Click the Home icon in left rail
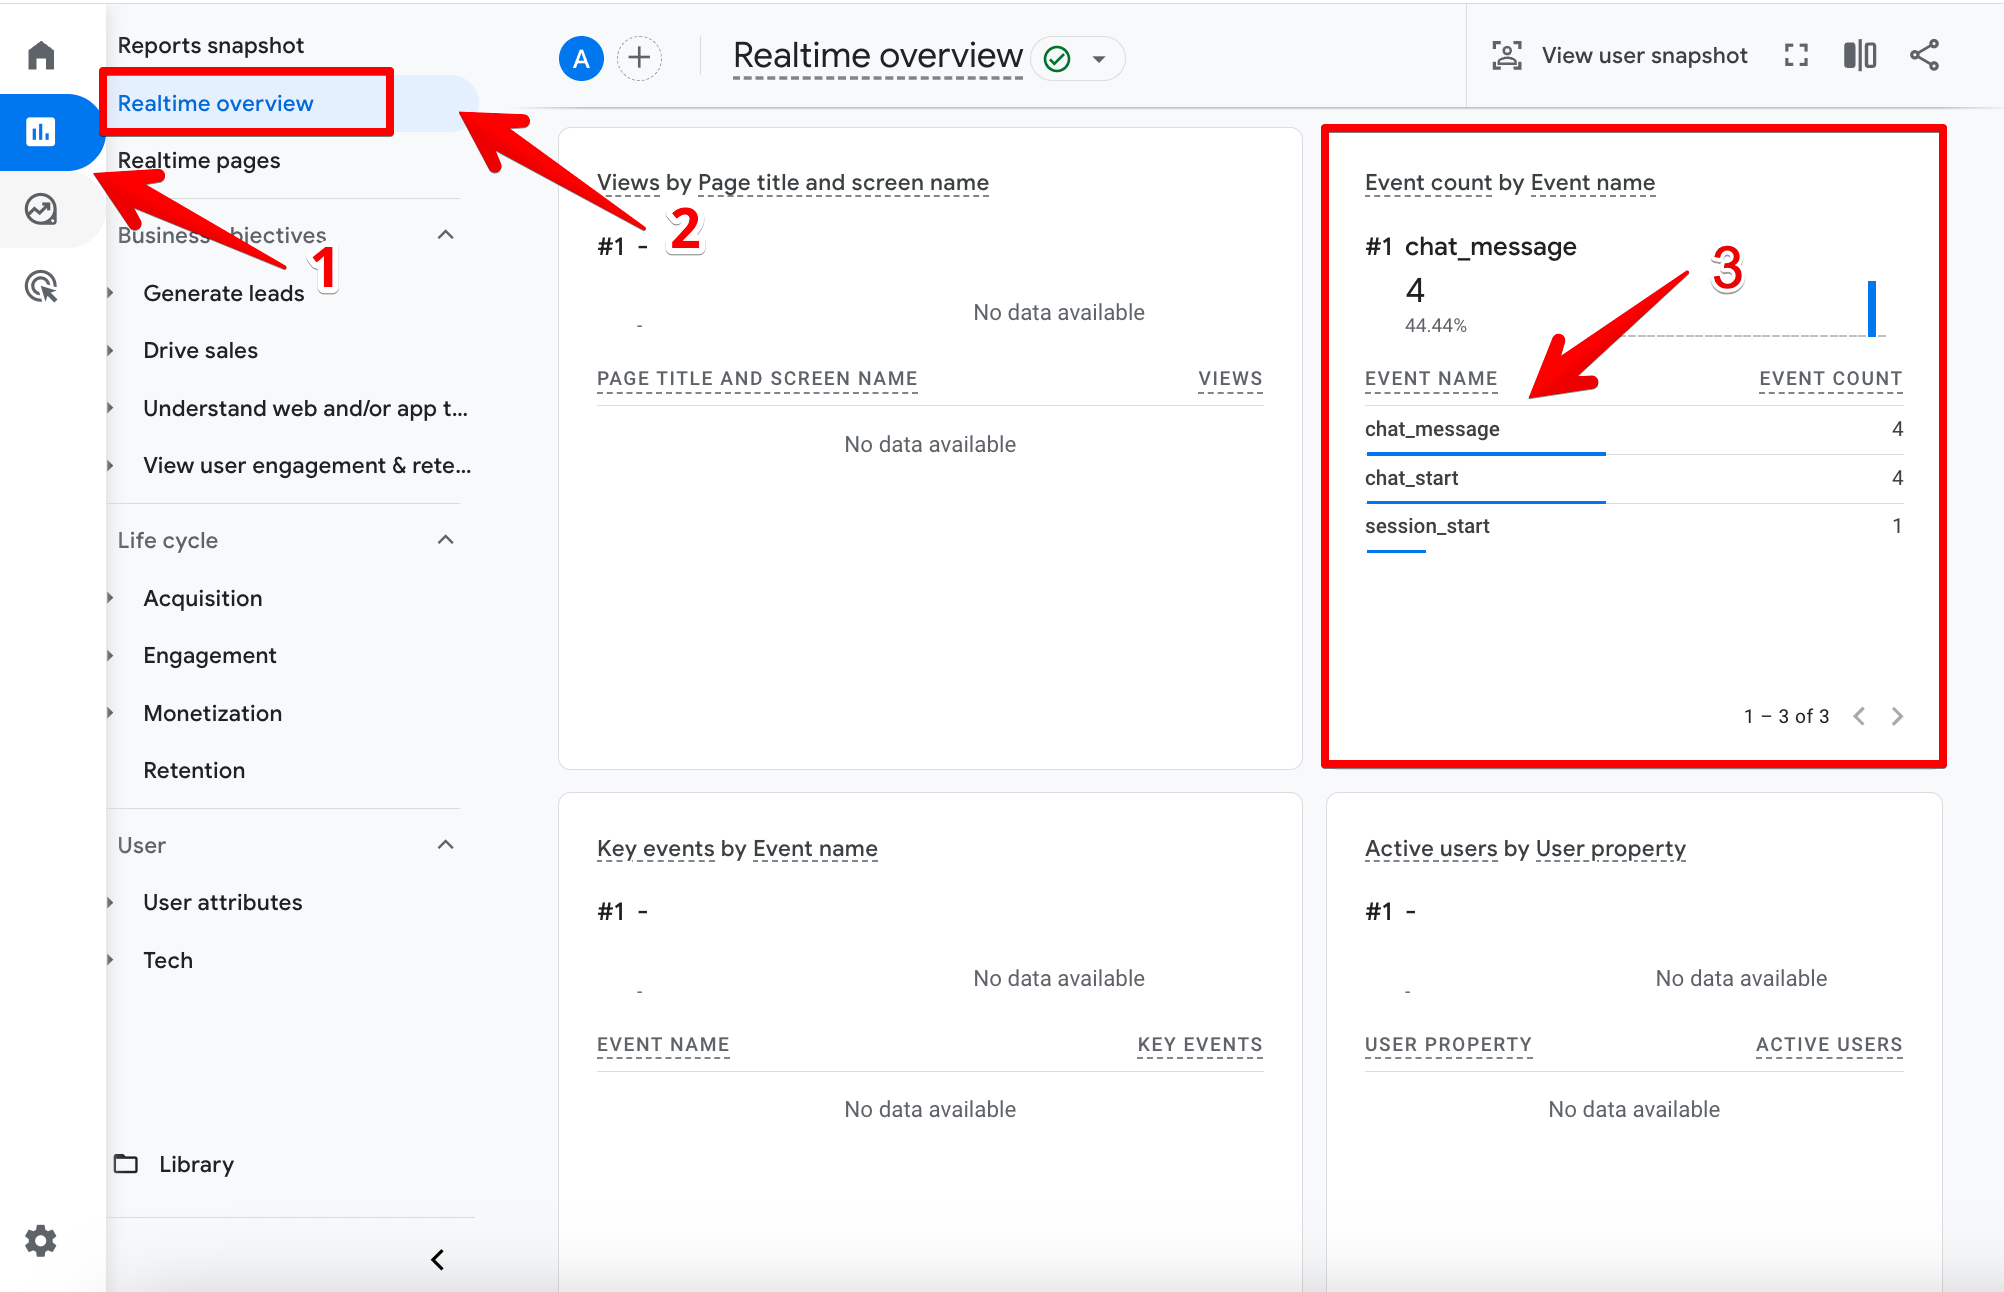Image resolution: width=2004 pixels, height=1292 pixels. (41, 55)
